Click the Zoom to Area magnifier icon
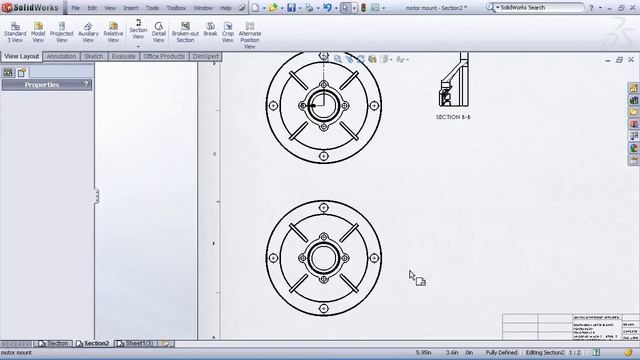This screenshot has height=360, width=640. click(338, 59)
